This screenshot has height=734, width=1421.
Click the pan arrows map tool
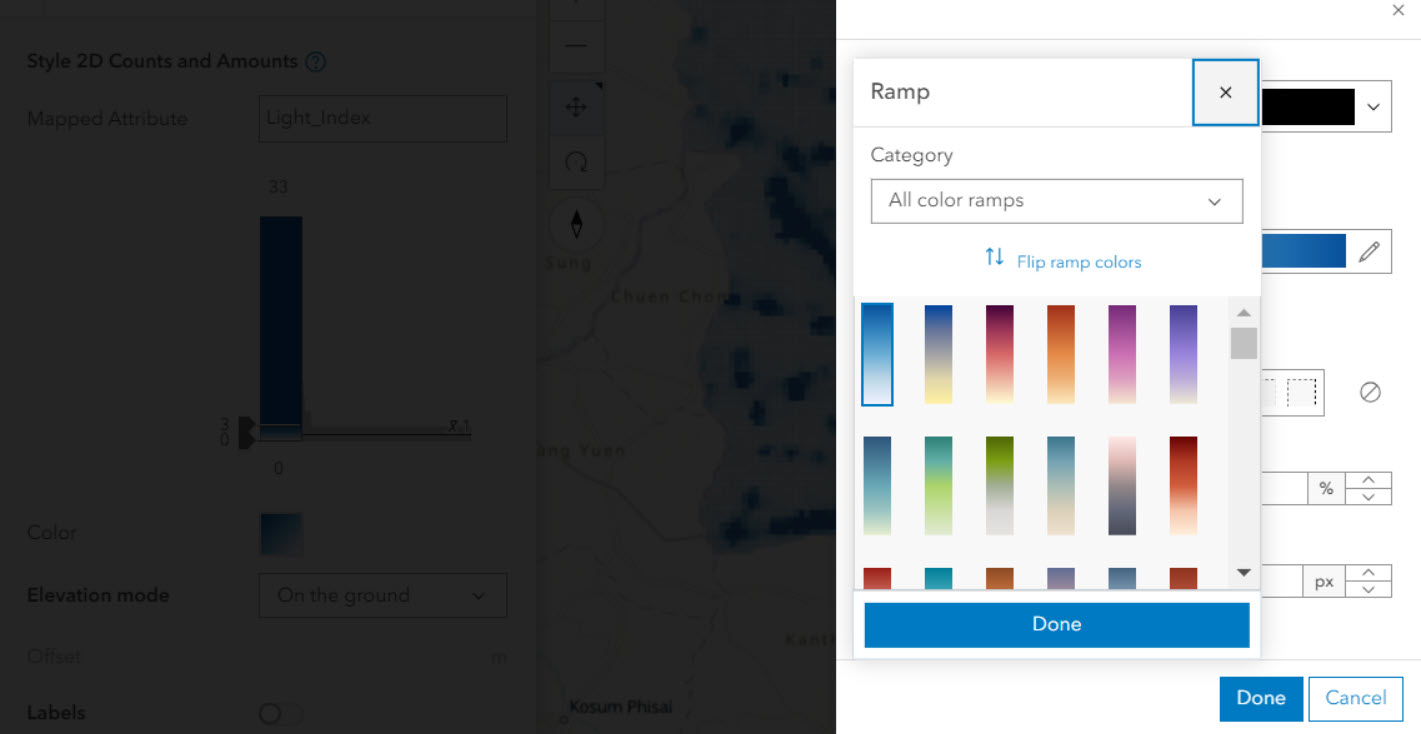pos(576,107)
